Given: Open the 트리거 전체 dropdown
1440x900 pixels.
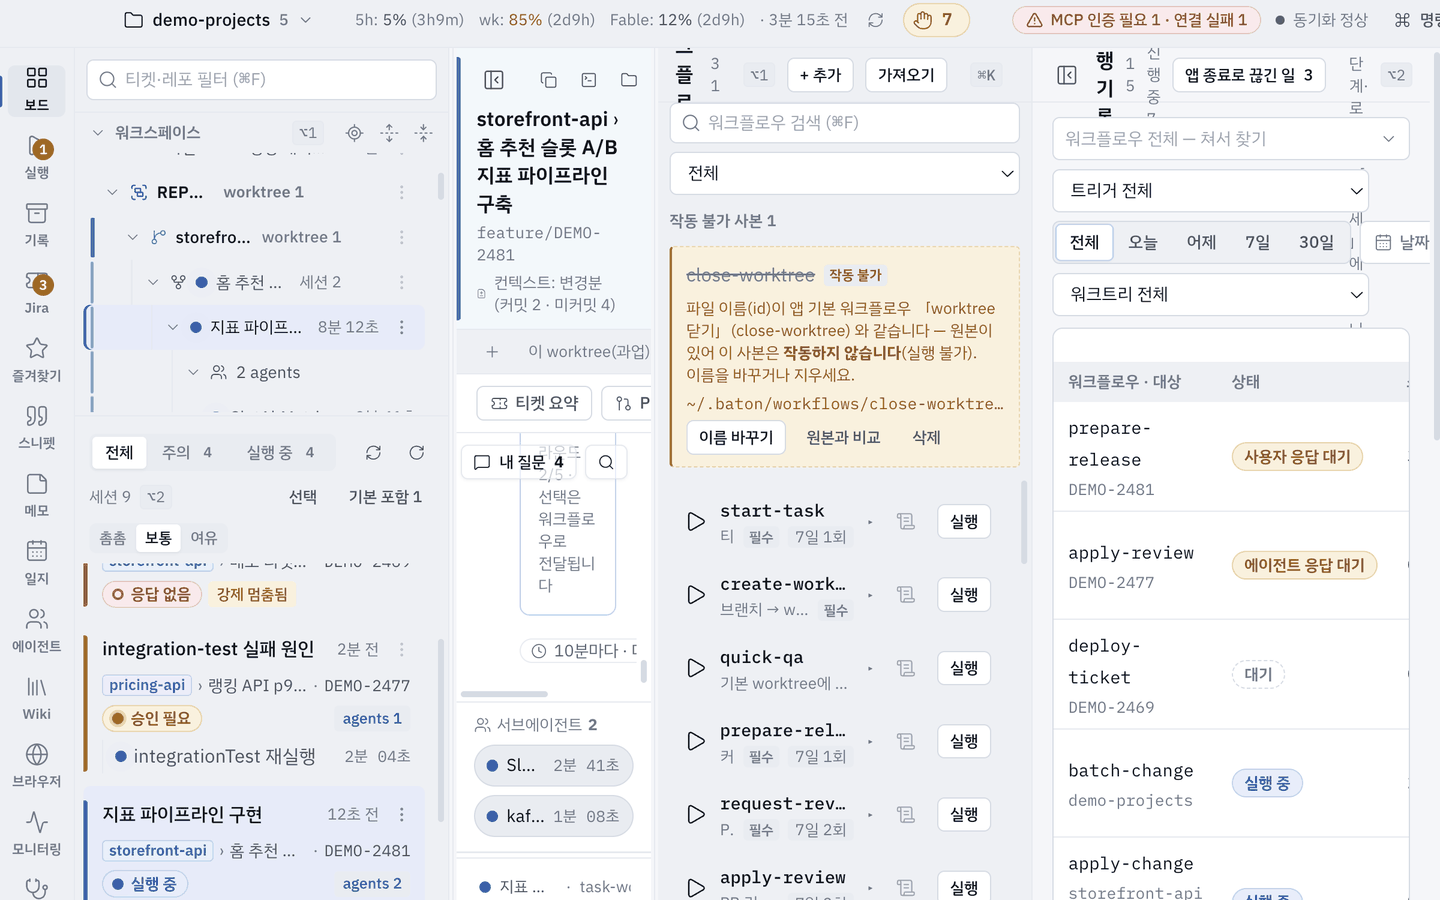Looking at the screenshot, I should pyautogui.click(x=1211, y=190).
